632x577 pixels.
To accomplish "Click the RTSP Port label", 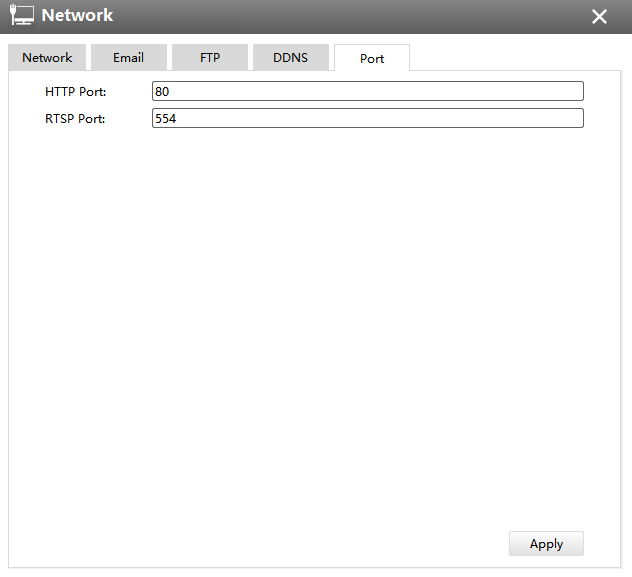I will [x=75, y=119].
